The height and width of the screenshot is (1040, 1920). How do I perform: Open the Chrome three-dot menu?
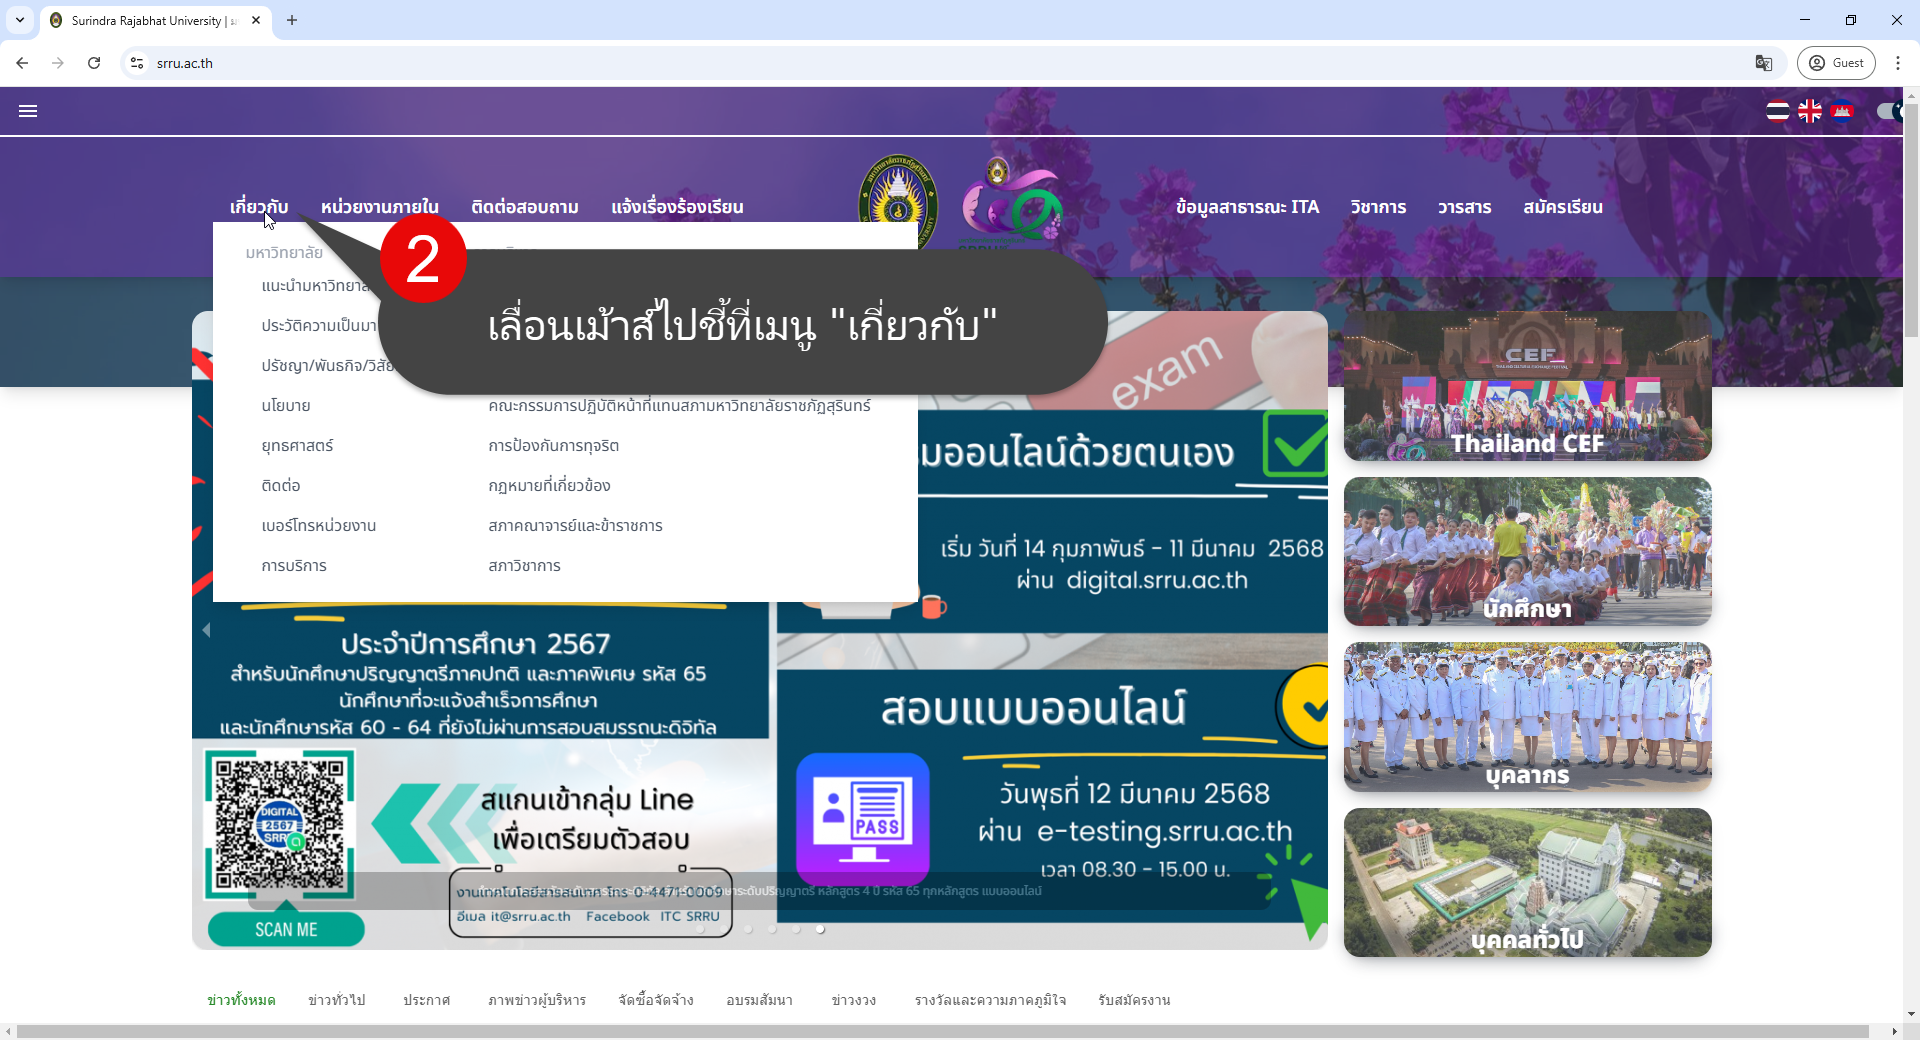[1898, 63]
